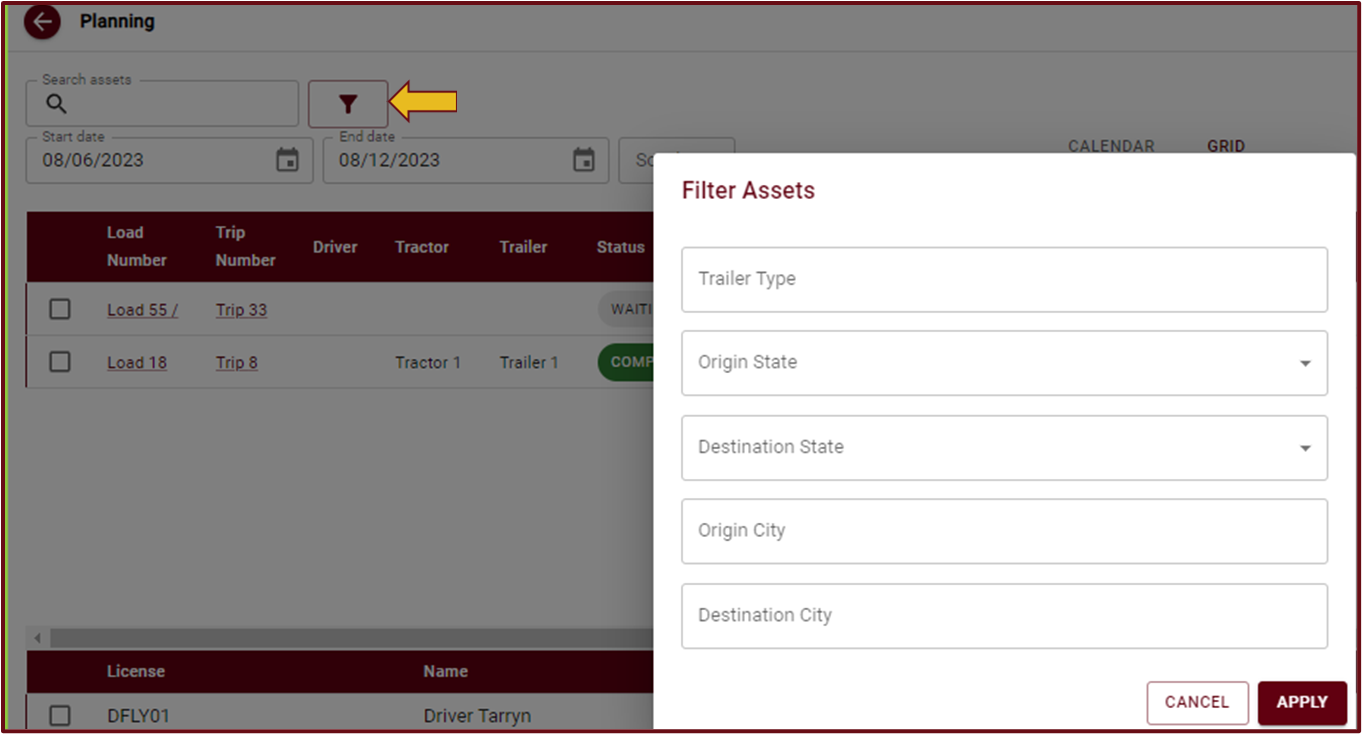Open the filter funnel icon button
Viewport: 1362px width, 734px height.
347,104
